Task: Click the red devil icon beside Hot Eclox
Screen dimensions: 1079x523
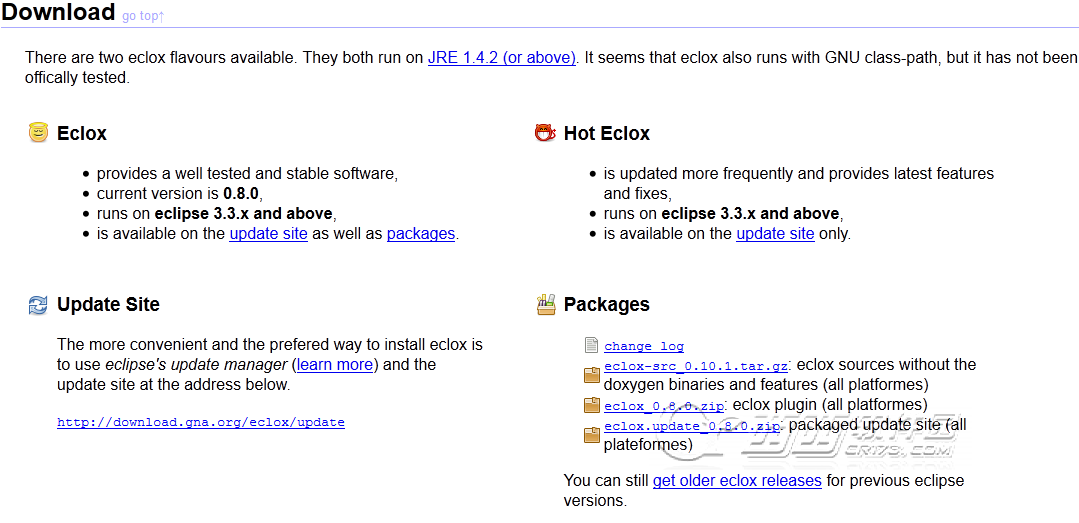Action: tap(545, 133)
